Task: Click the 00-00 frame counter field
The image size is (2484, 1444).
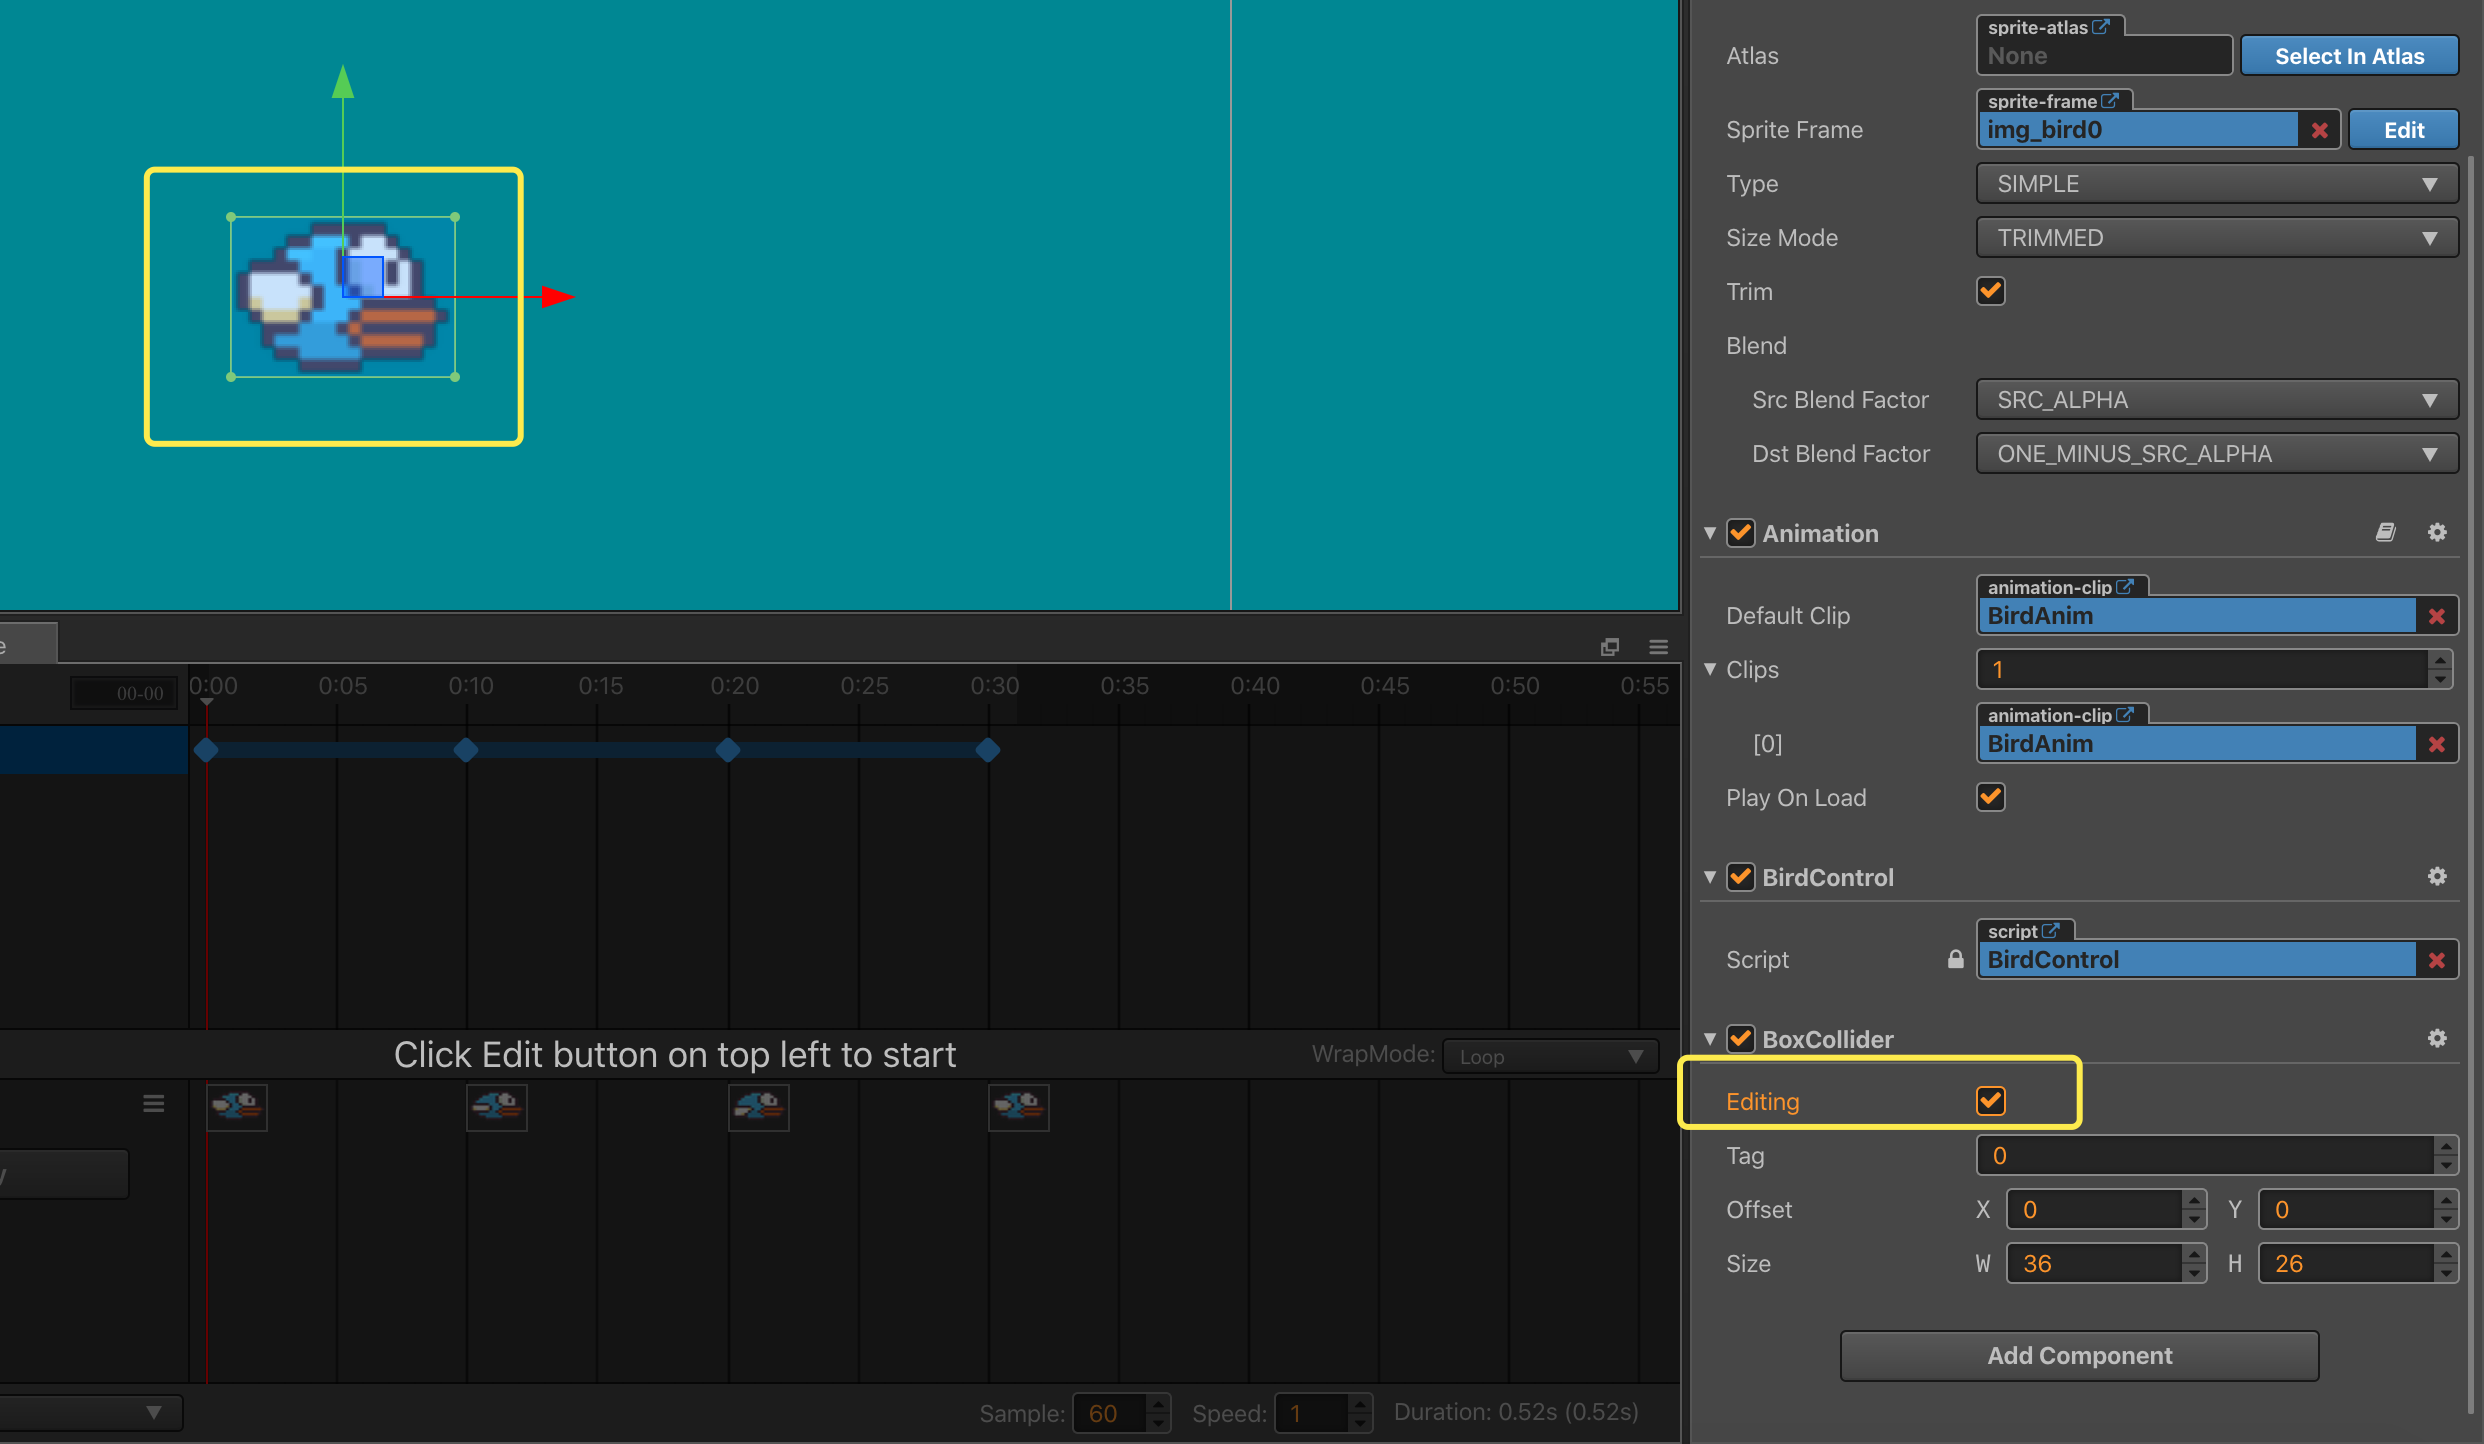Action: (124, 693)
